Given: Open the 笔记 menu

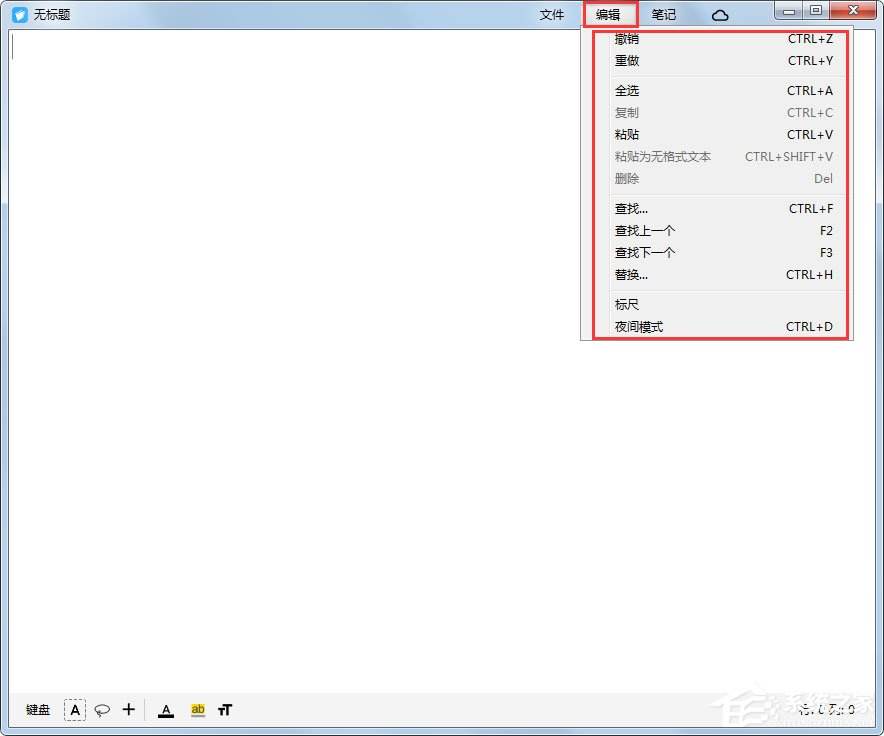Looking at the screenshot, I should 664,15.
